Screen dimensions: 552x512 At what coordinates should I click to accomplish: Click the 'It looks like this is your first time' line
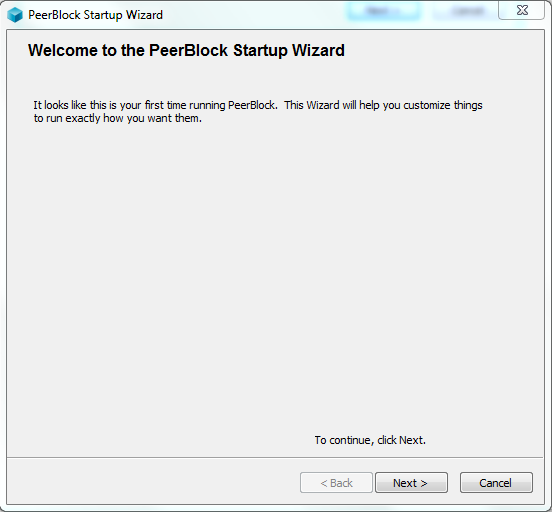(258, 105)
